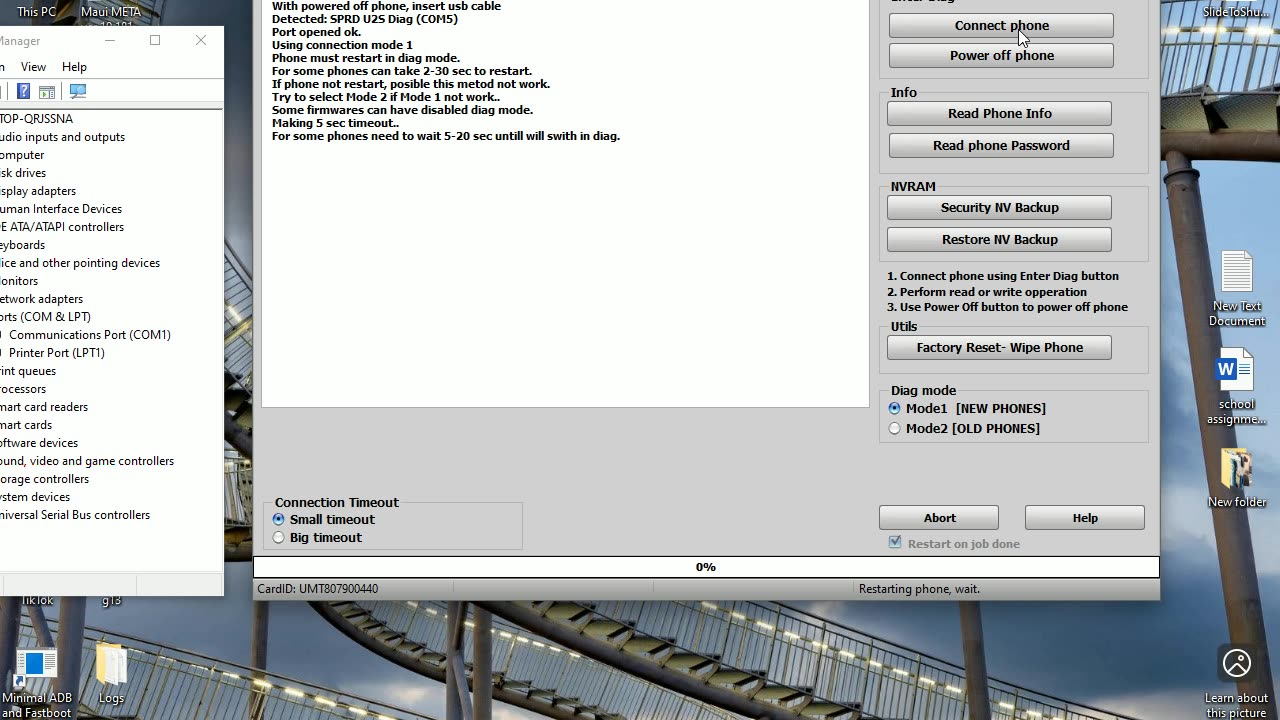Select Communications Port (COM1) in device tree
The image size is (1280, 720).
pos(90,335)
